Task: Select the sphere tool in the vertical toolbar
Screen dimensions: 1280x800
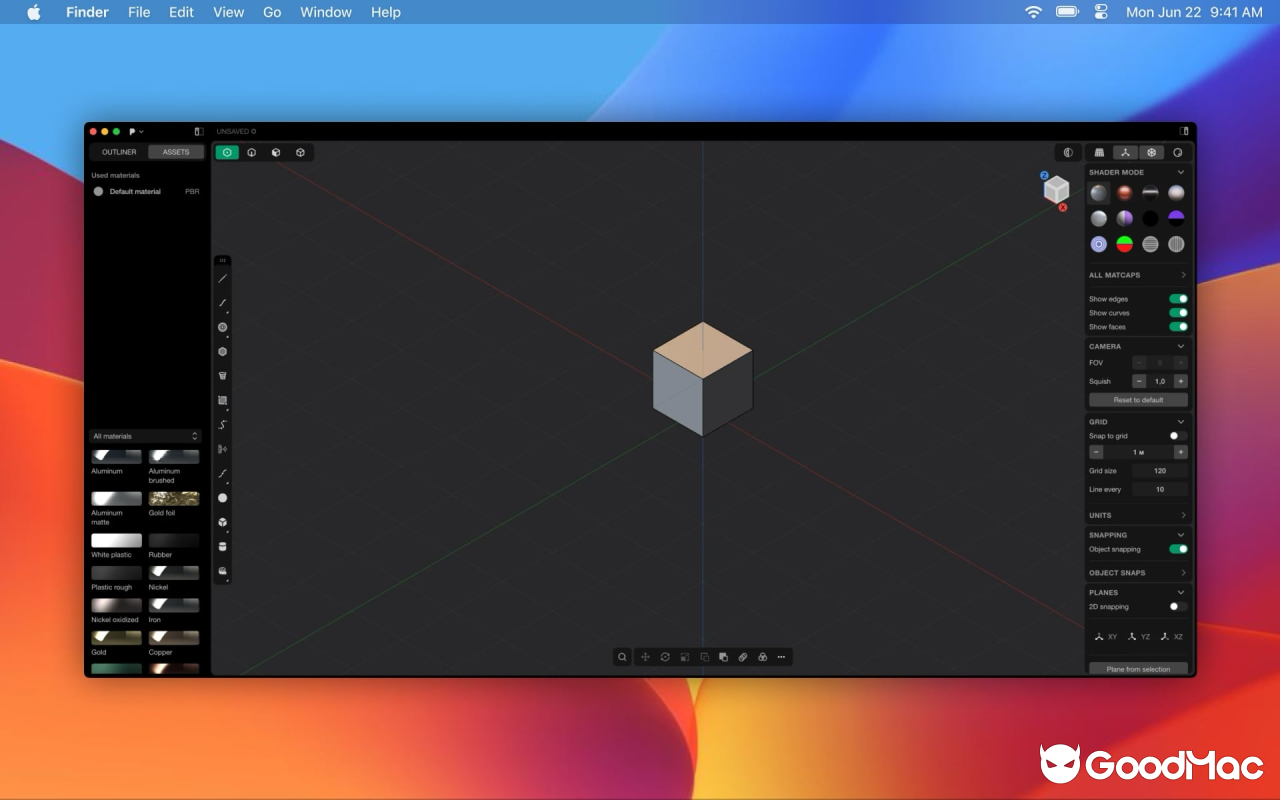Action: click(222, 498)
